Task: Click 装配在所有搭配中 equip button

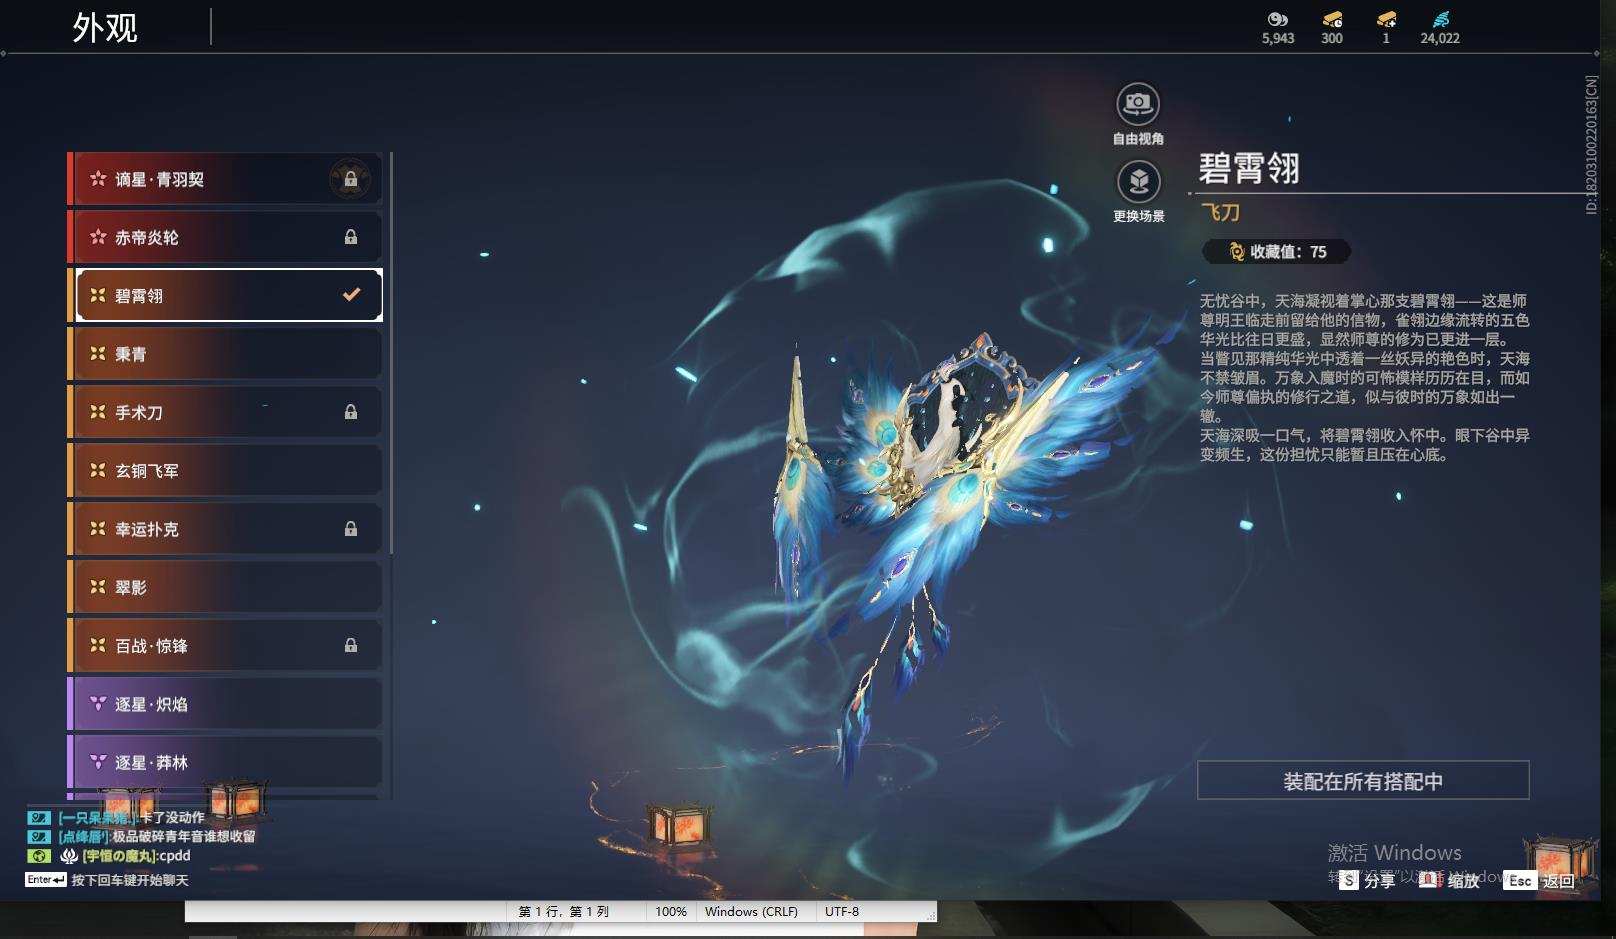Action: [1363, 781]
